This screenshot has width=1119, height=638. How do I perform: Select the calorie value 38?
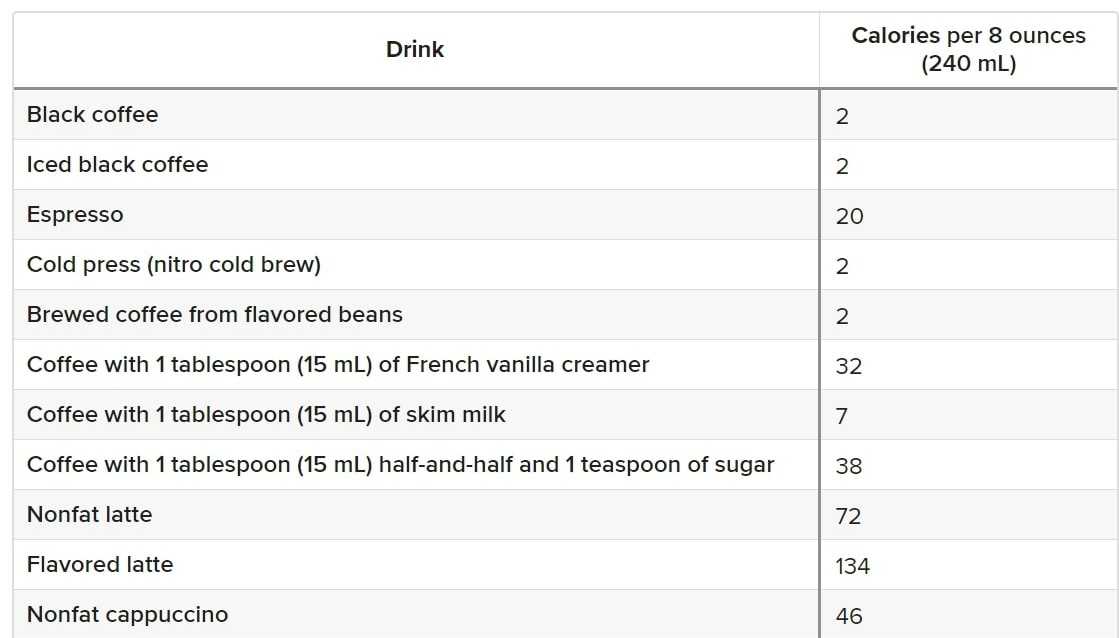coord(848,466)
